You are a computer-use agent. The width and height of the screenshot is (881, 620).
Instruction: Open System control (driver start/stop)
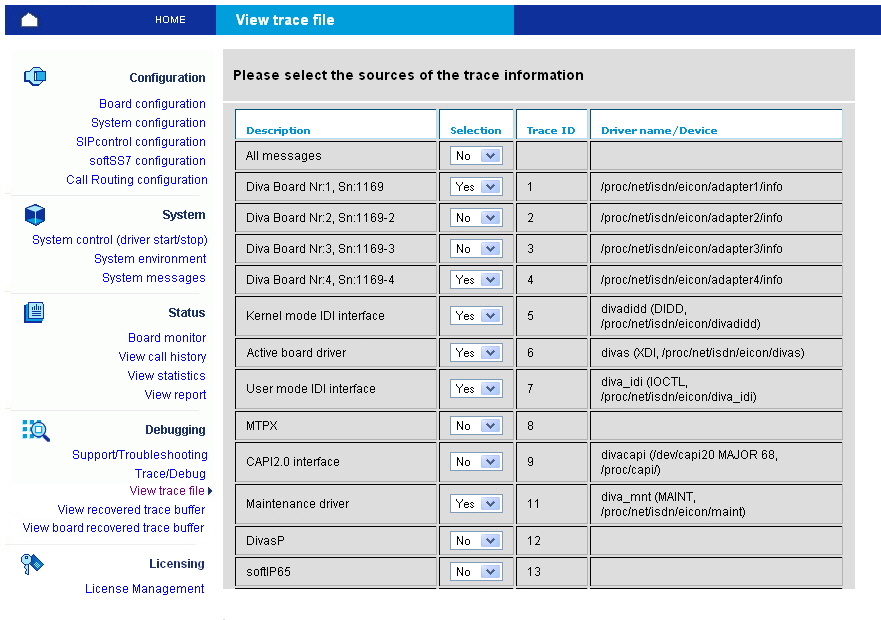(x=119, y=240)
